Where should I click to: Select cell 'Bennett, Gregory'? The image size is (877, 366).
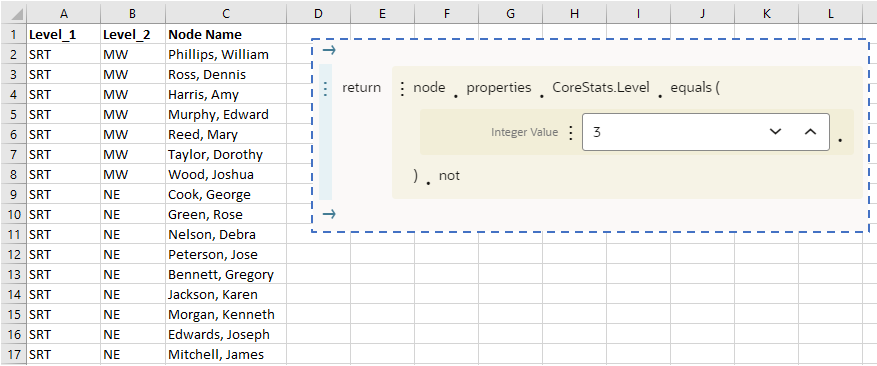click(226, 275)
